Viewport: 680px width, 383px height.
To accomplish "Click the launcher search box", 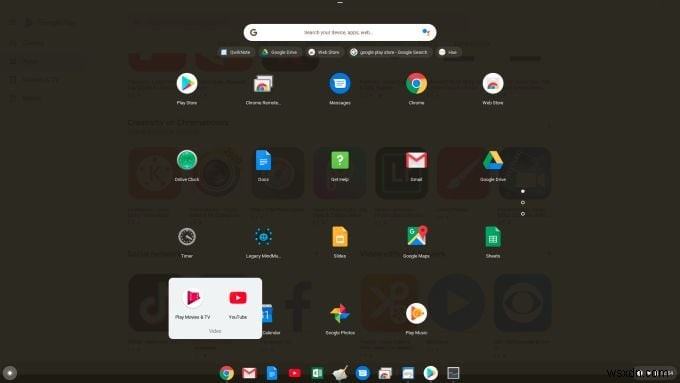I will tap(340, 33).
